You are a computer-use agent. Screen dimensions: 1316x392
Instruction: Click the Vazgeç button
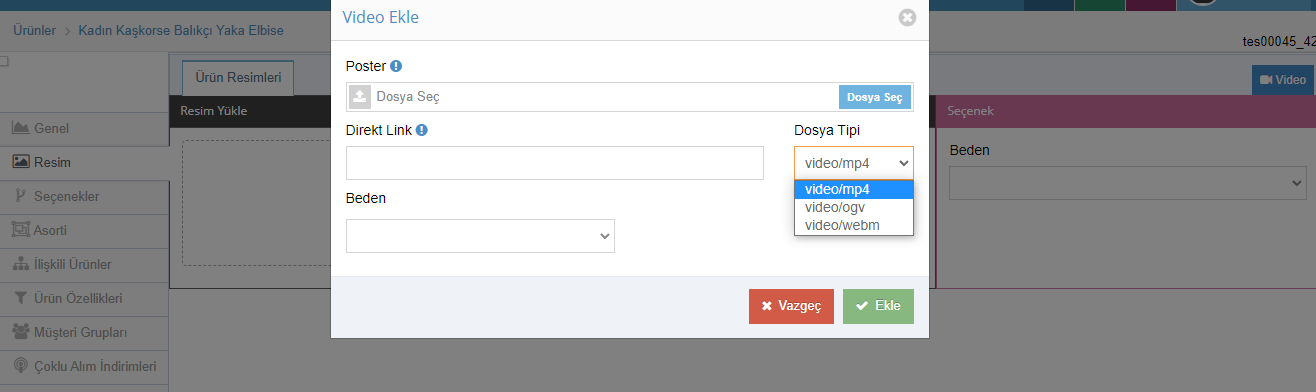click(791, 306)
